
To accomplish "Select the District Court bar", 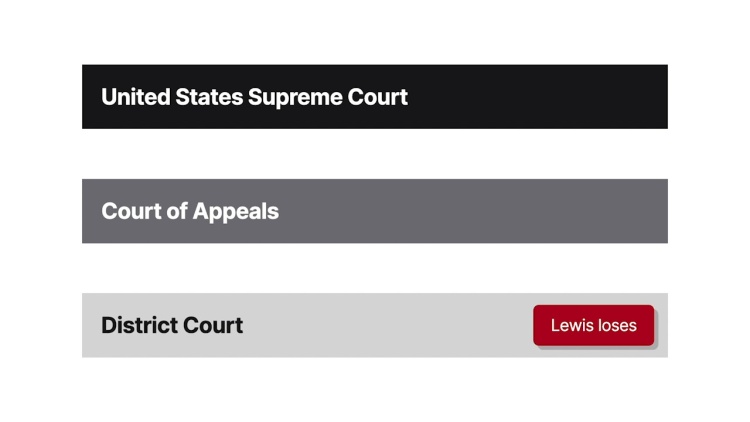I will [375, 325].
